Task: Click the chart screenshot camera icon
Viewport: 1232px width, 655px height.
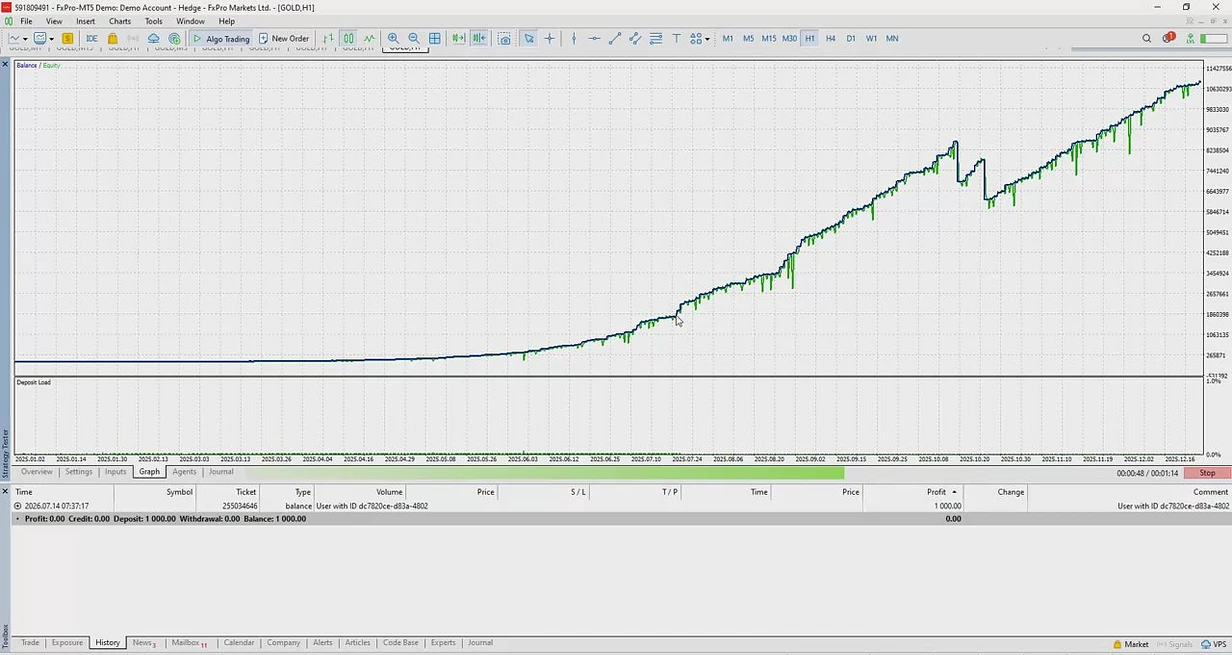Action: [x=505, y=39]
